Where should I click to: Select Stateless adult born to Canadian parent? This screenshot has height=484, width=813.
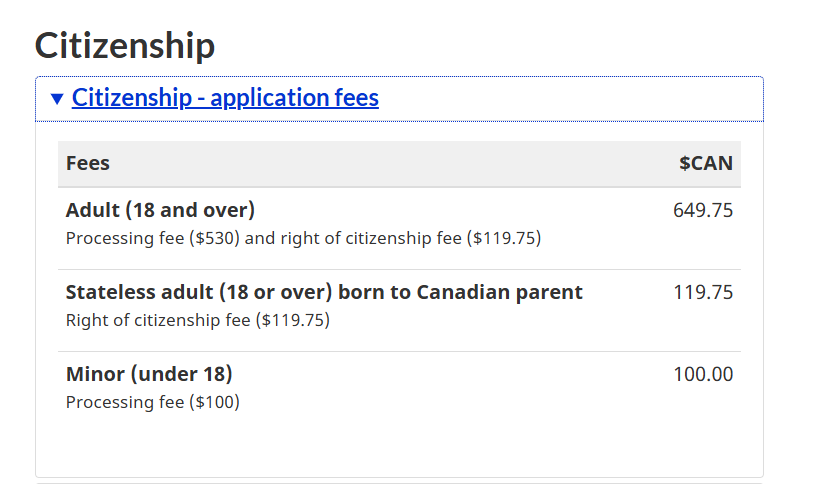pos(324,292)
